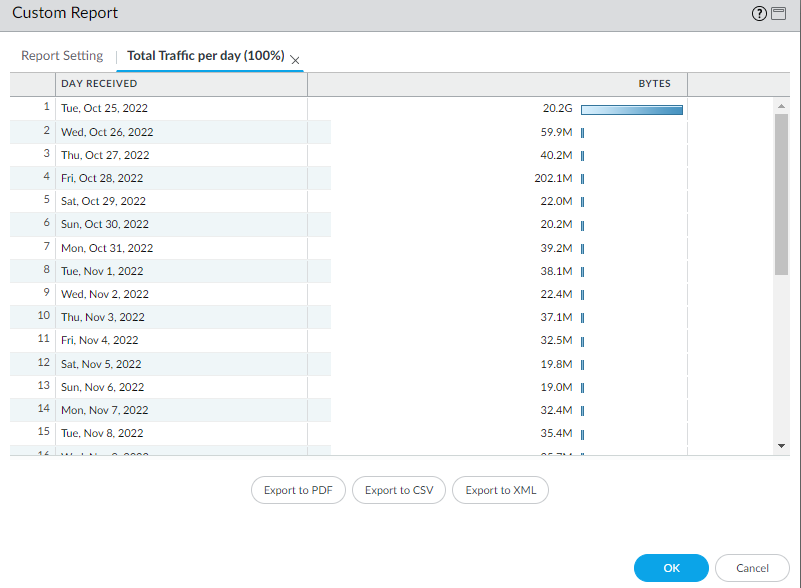Click the 37.1M bytes value
Viewport: 801px width, 588px height.
pos(556,317)
